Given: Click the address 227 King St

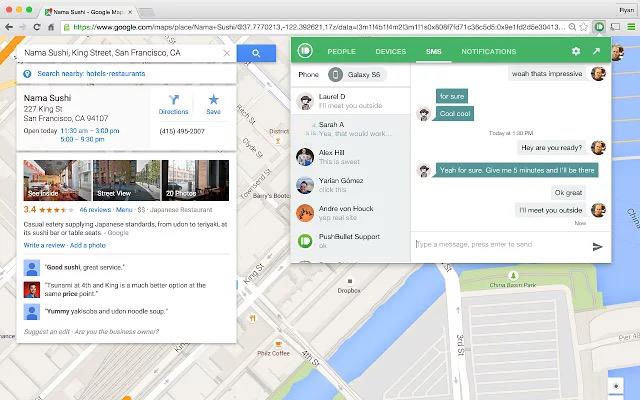Looking at the screenshot, I should [x=43, y=109].
